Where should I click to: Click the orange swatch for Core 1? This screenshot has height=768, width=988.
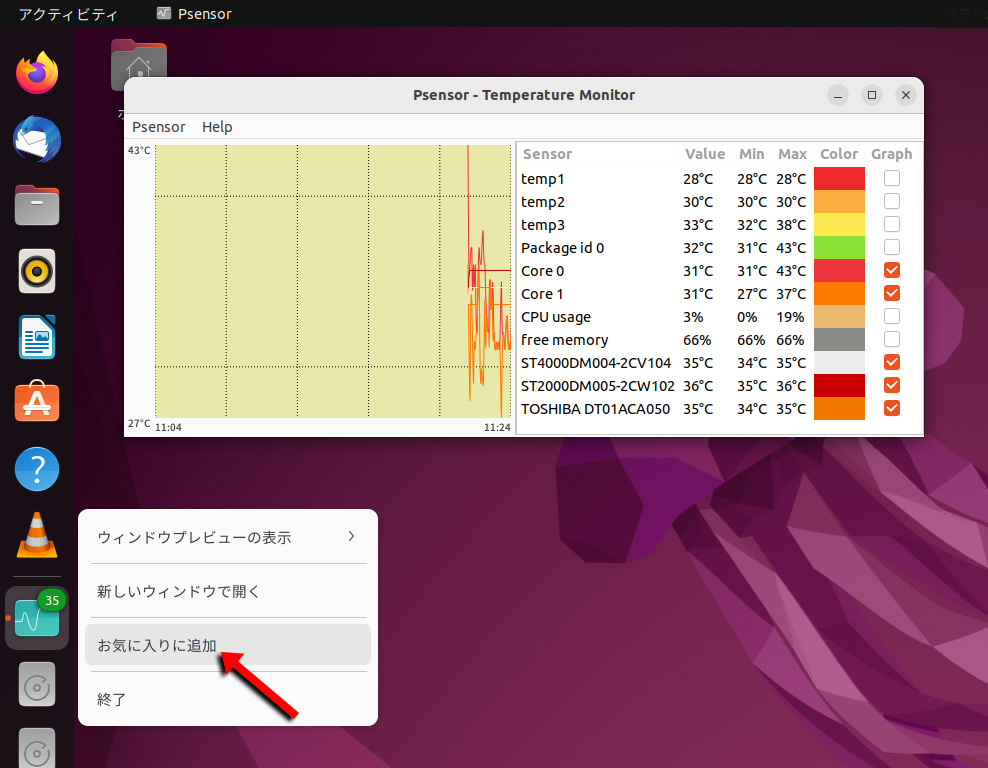[x=839, y=293]
